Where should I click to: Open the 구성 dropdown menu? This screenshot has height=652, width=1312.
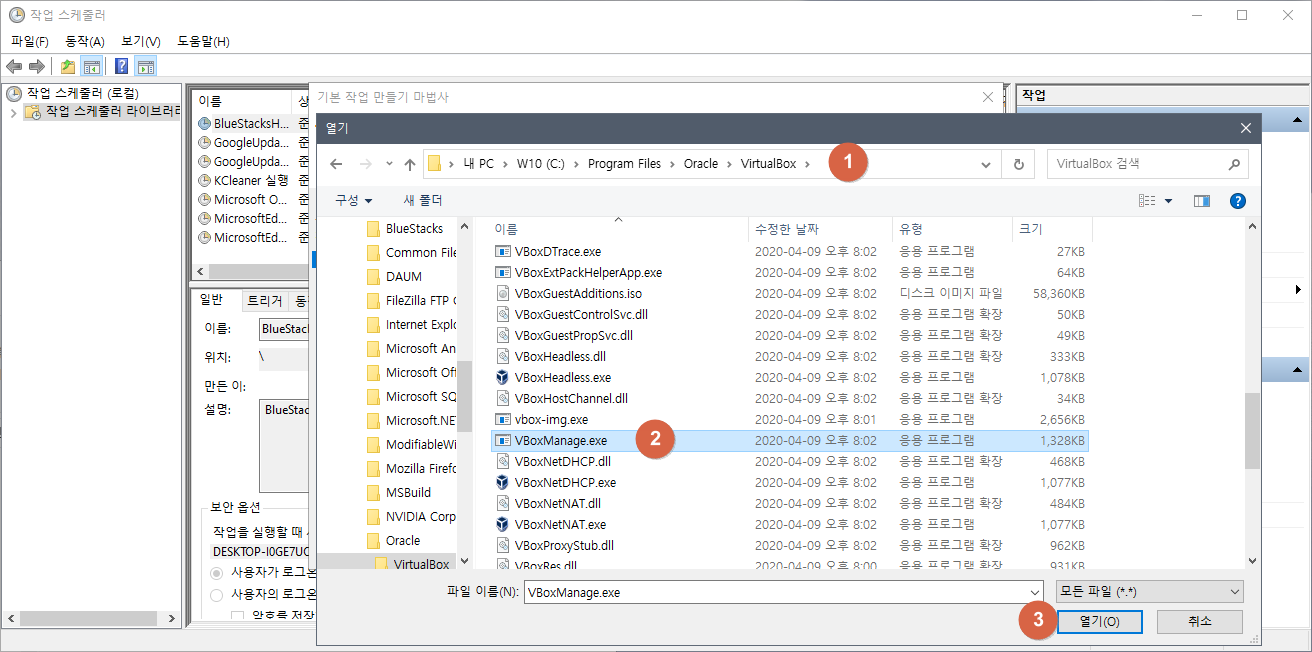[353, 201]
